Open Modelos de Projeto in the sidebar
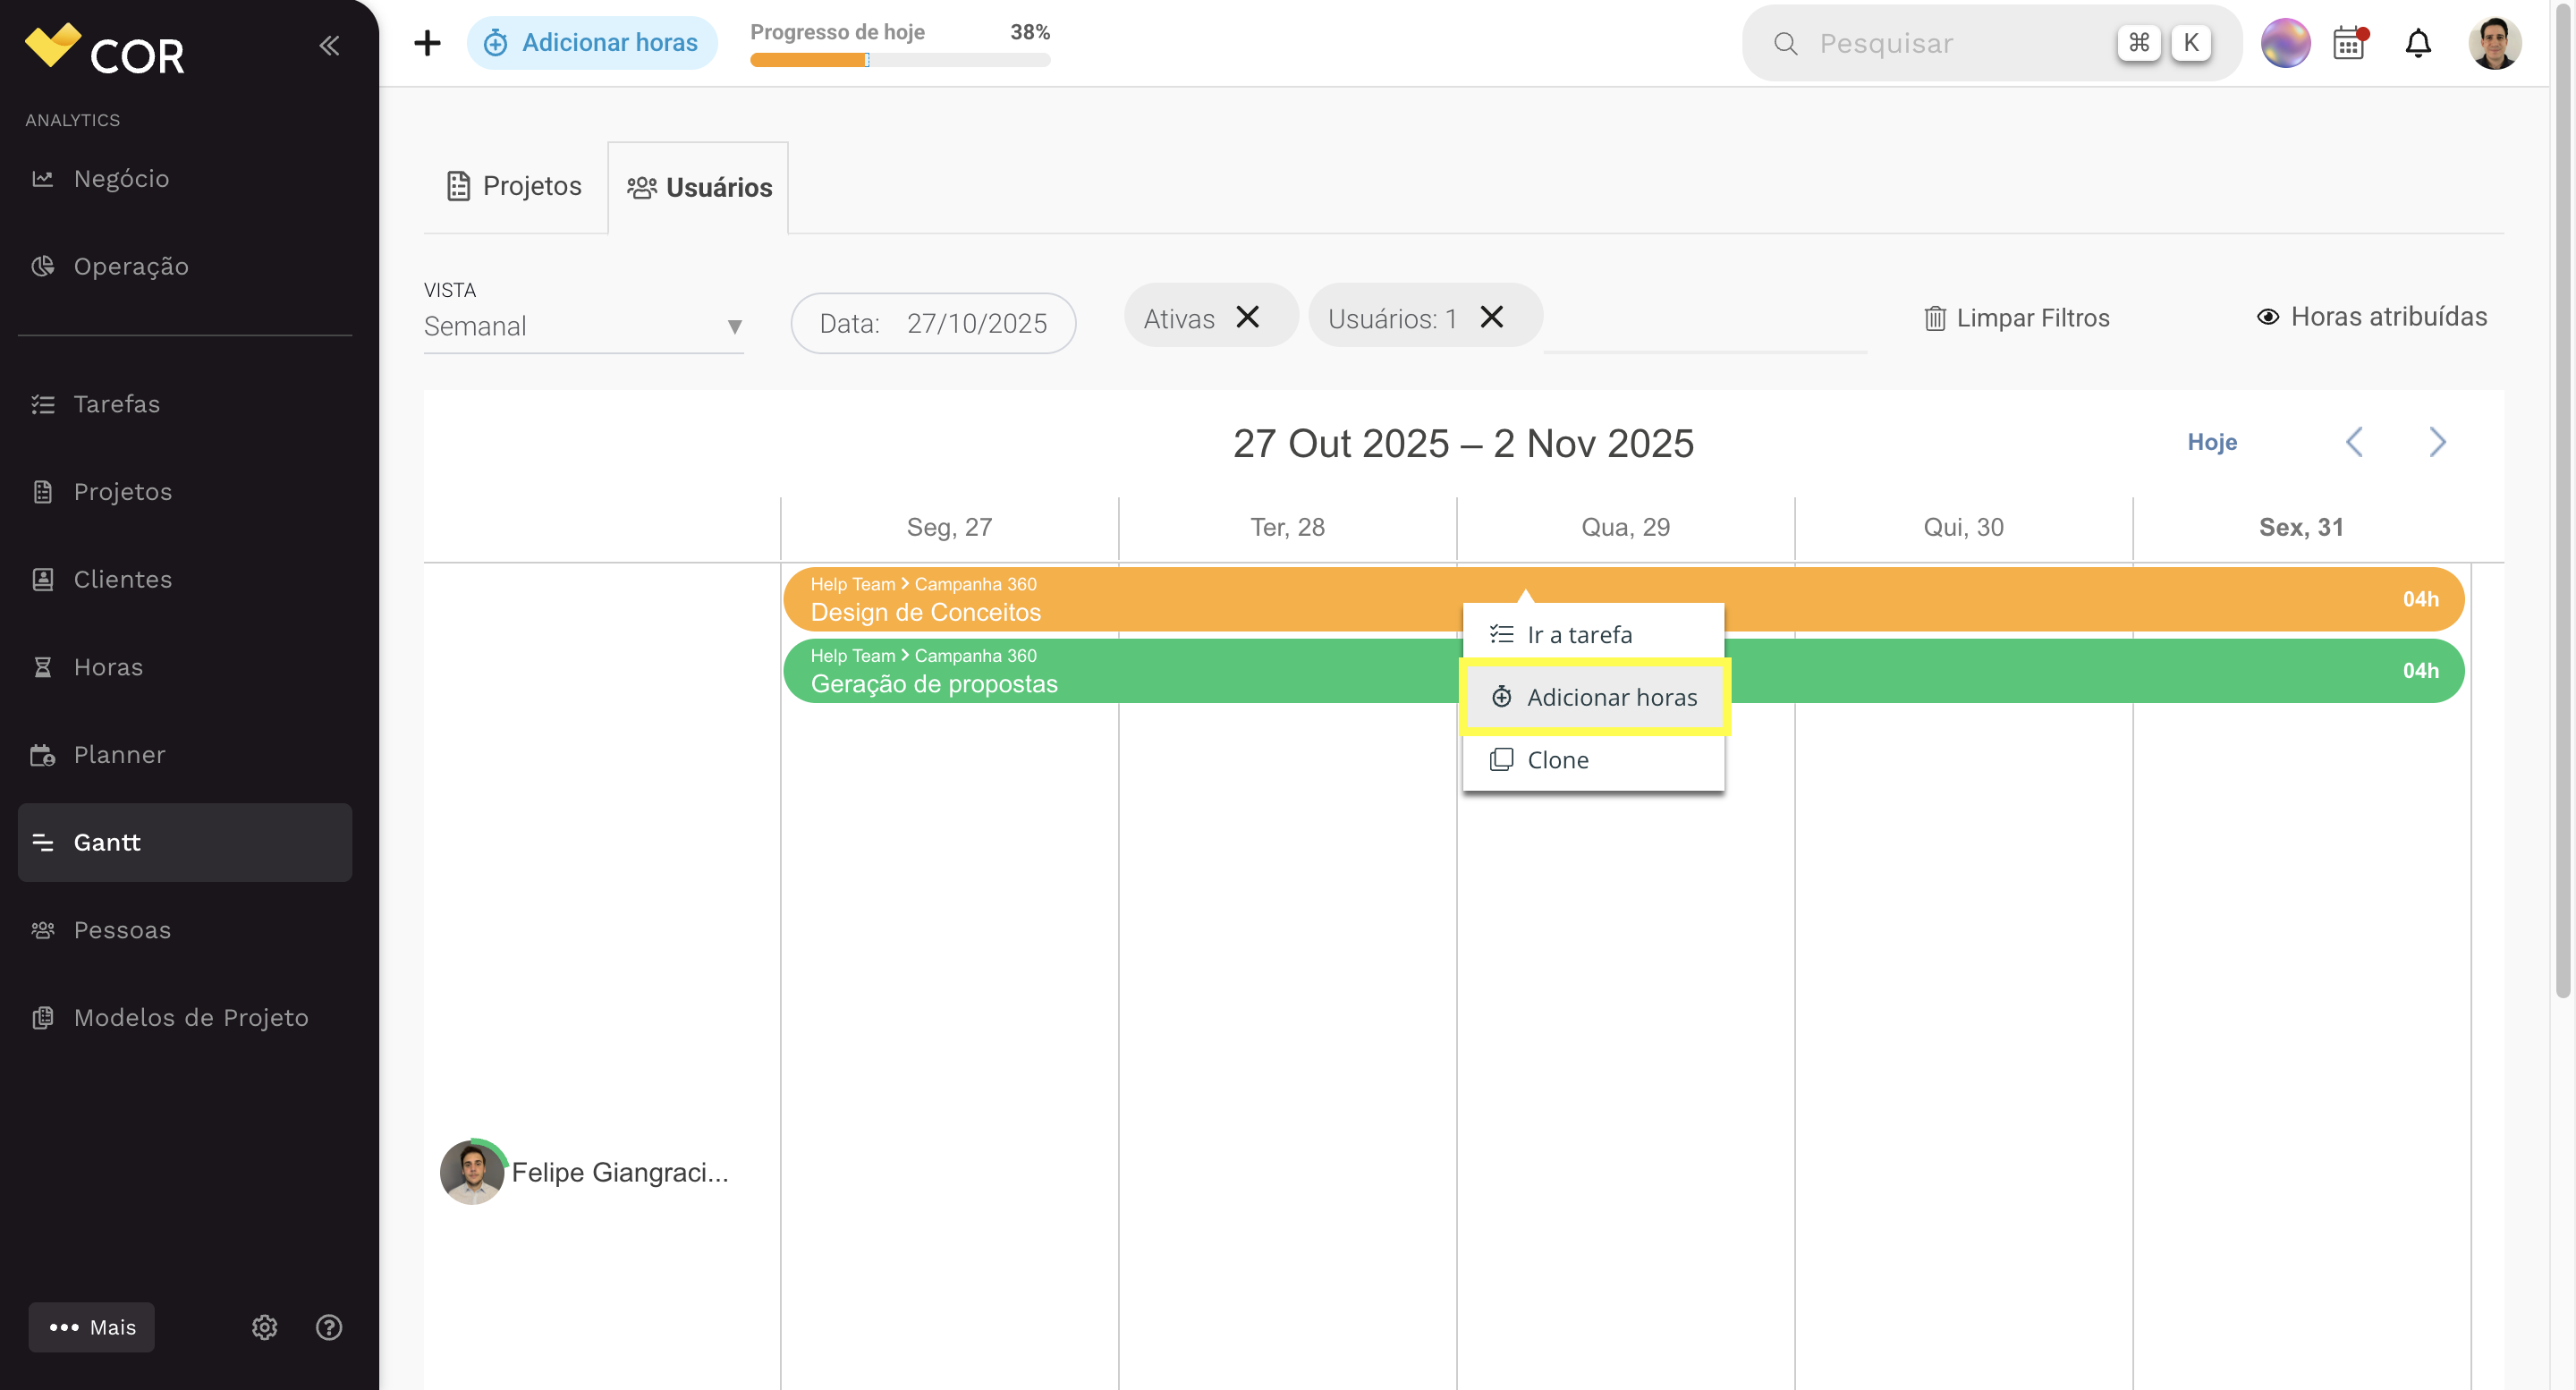 [x=185, y=1018]
